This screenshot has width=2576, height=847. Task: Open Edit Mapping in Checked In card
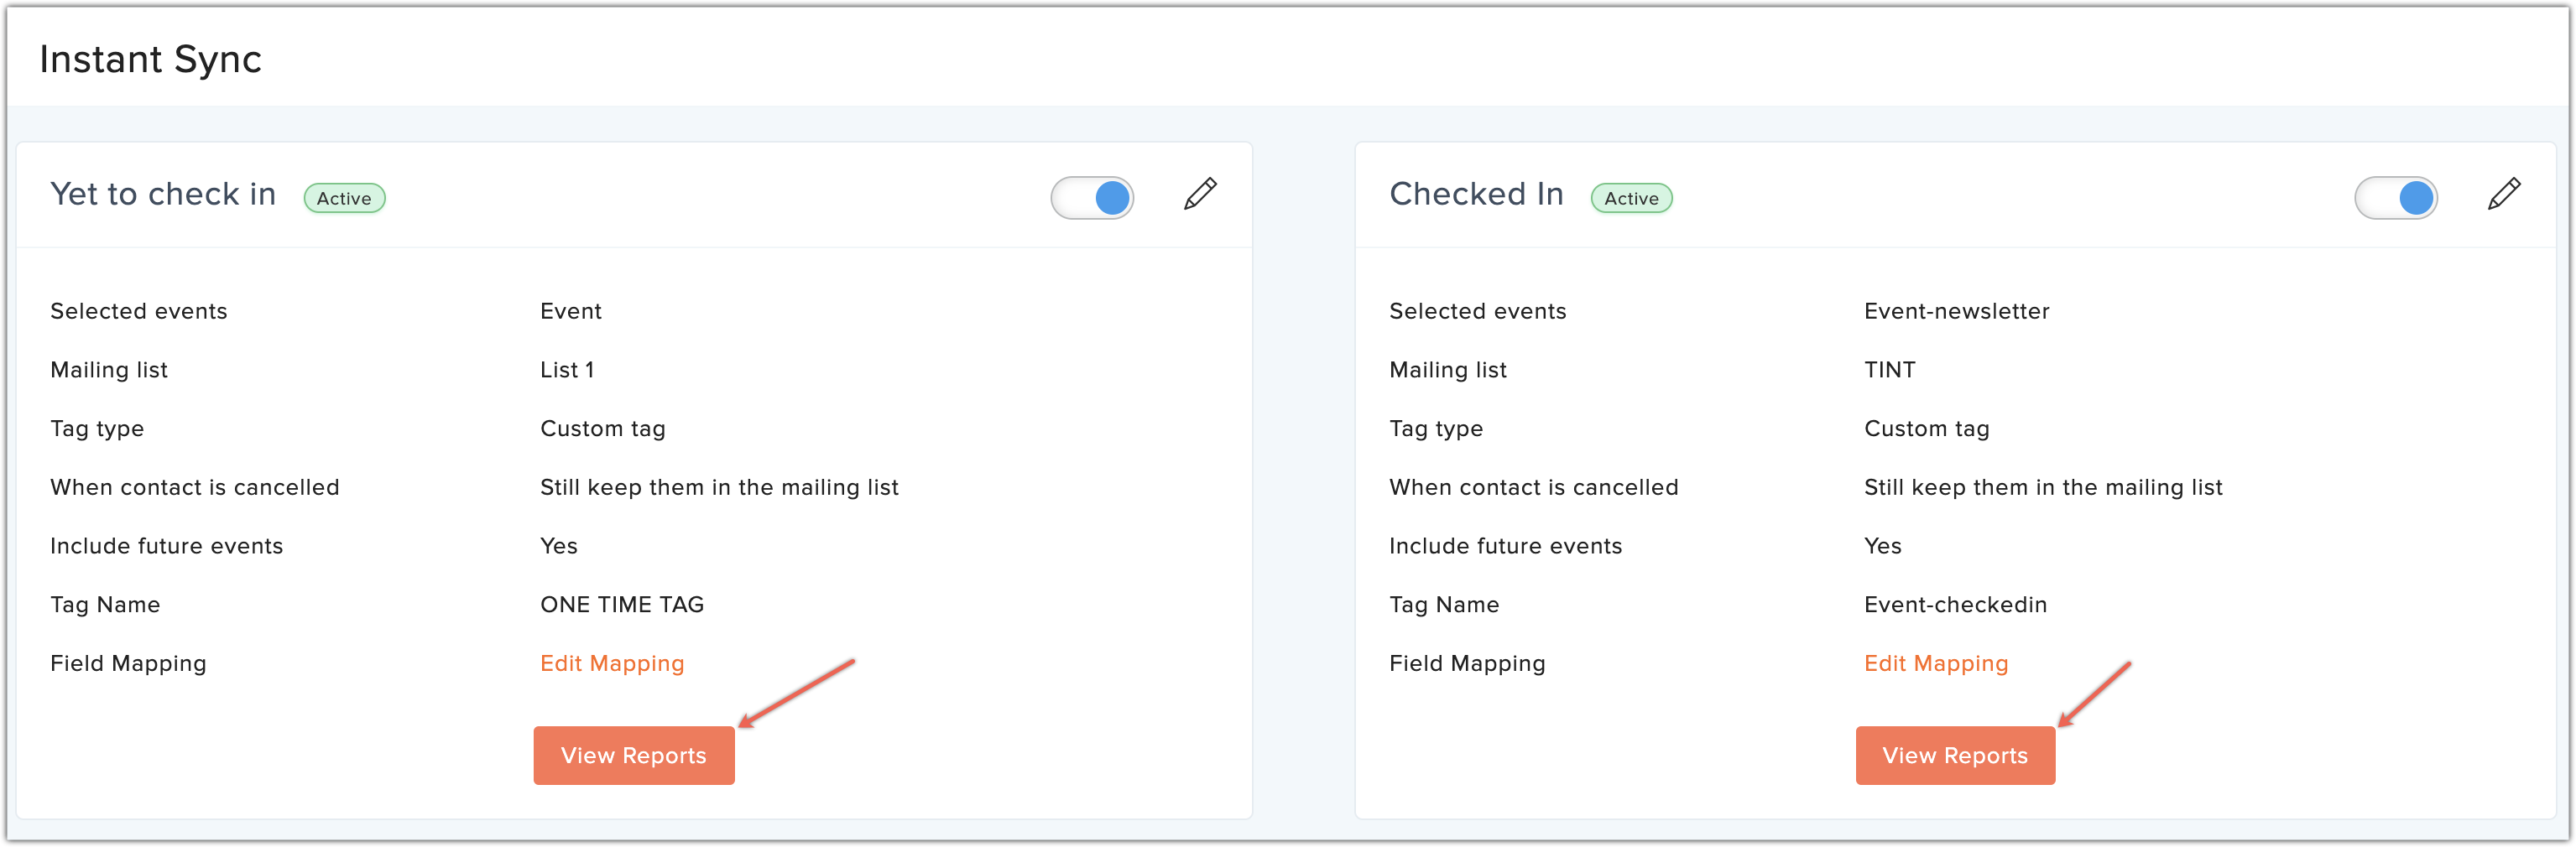(1935, 663)
